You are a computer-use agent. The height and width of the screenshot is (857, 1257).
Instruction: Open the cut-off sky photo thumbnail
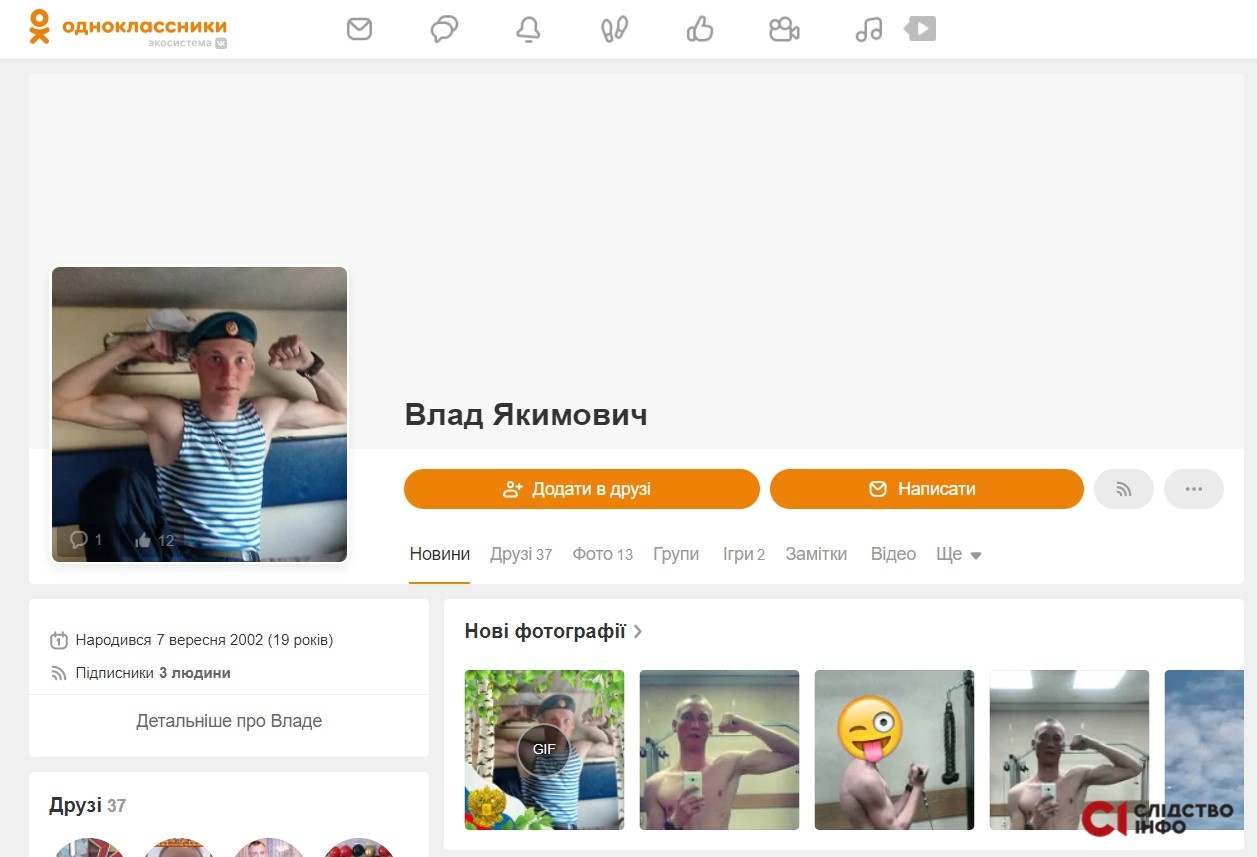(x=1204, y=750)
